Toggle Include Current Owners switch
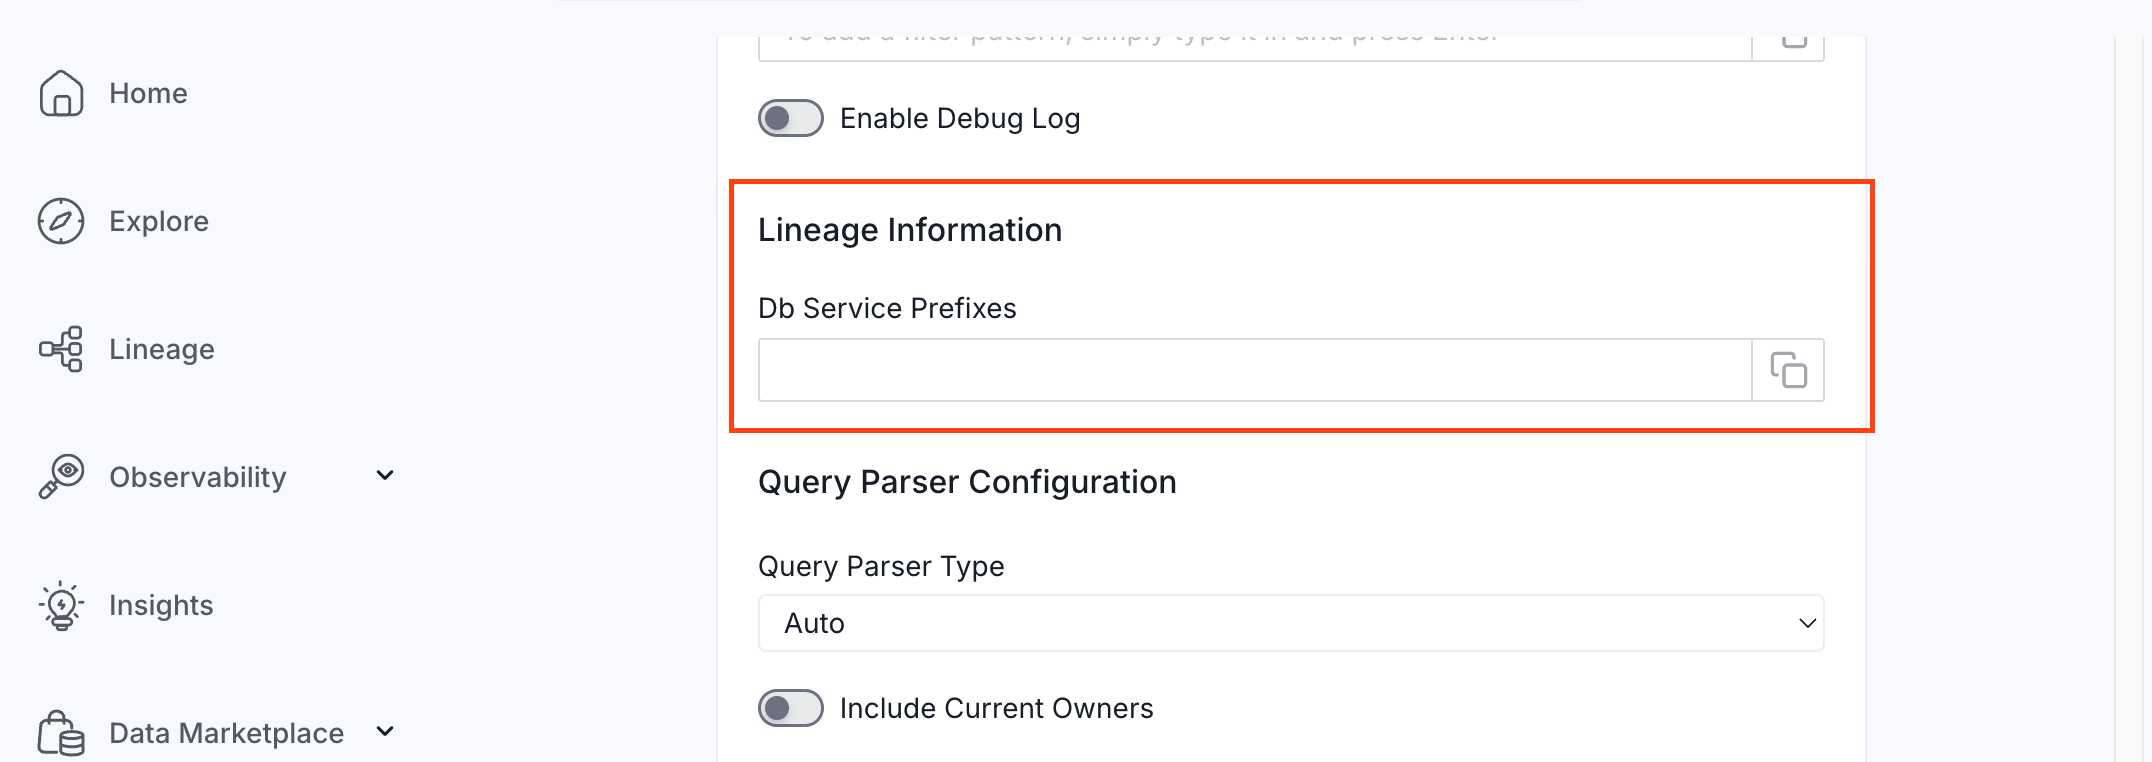The height and width of the screenshot is (762, 2152). click(x=791, y=708)
